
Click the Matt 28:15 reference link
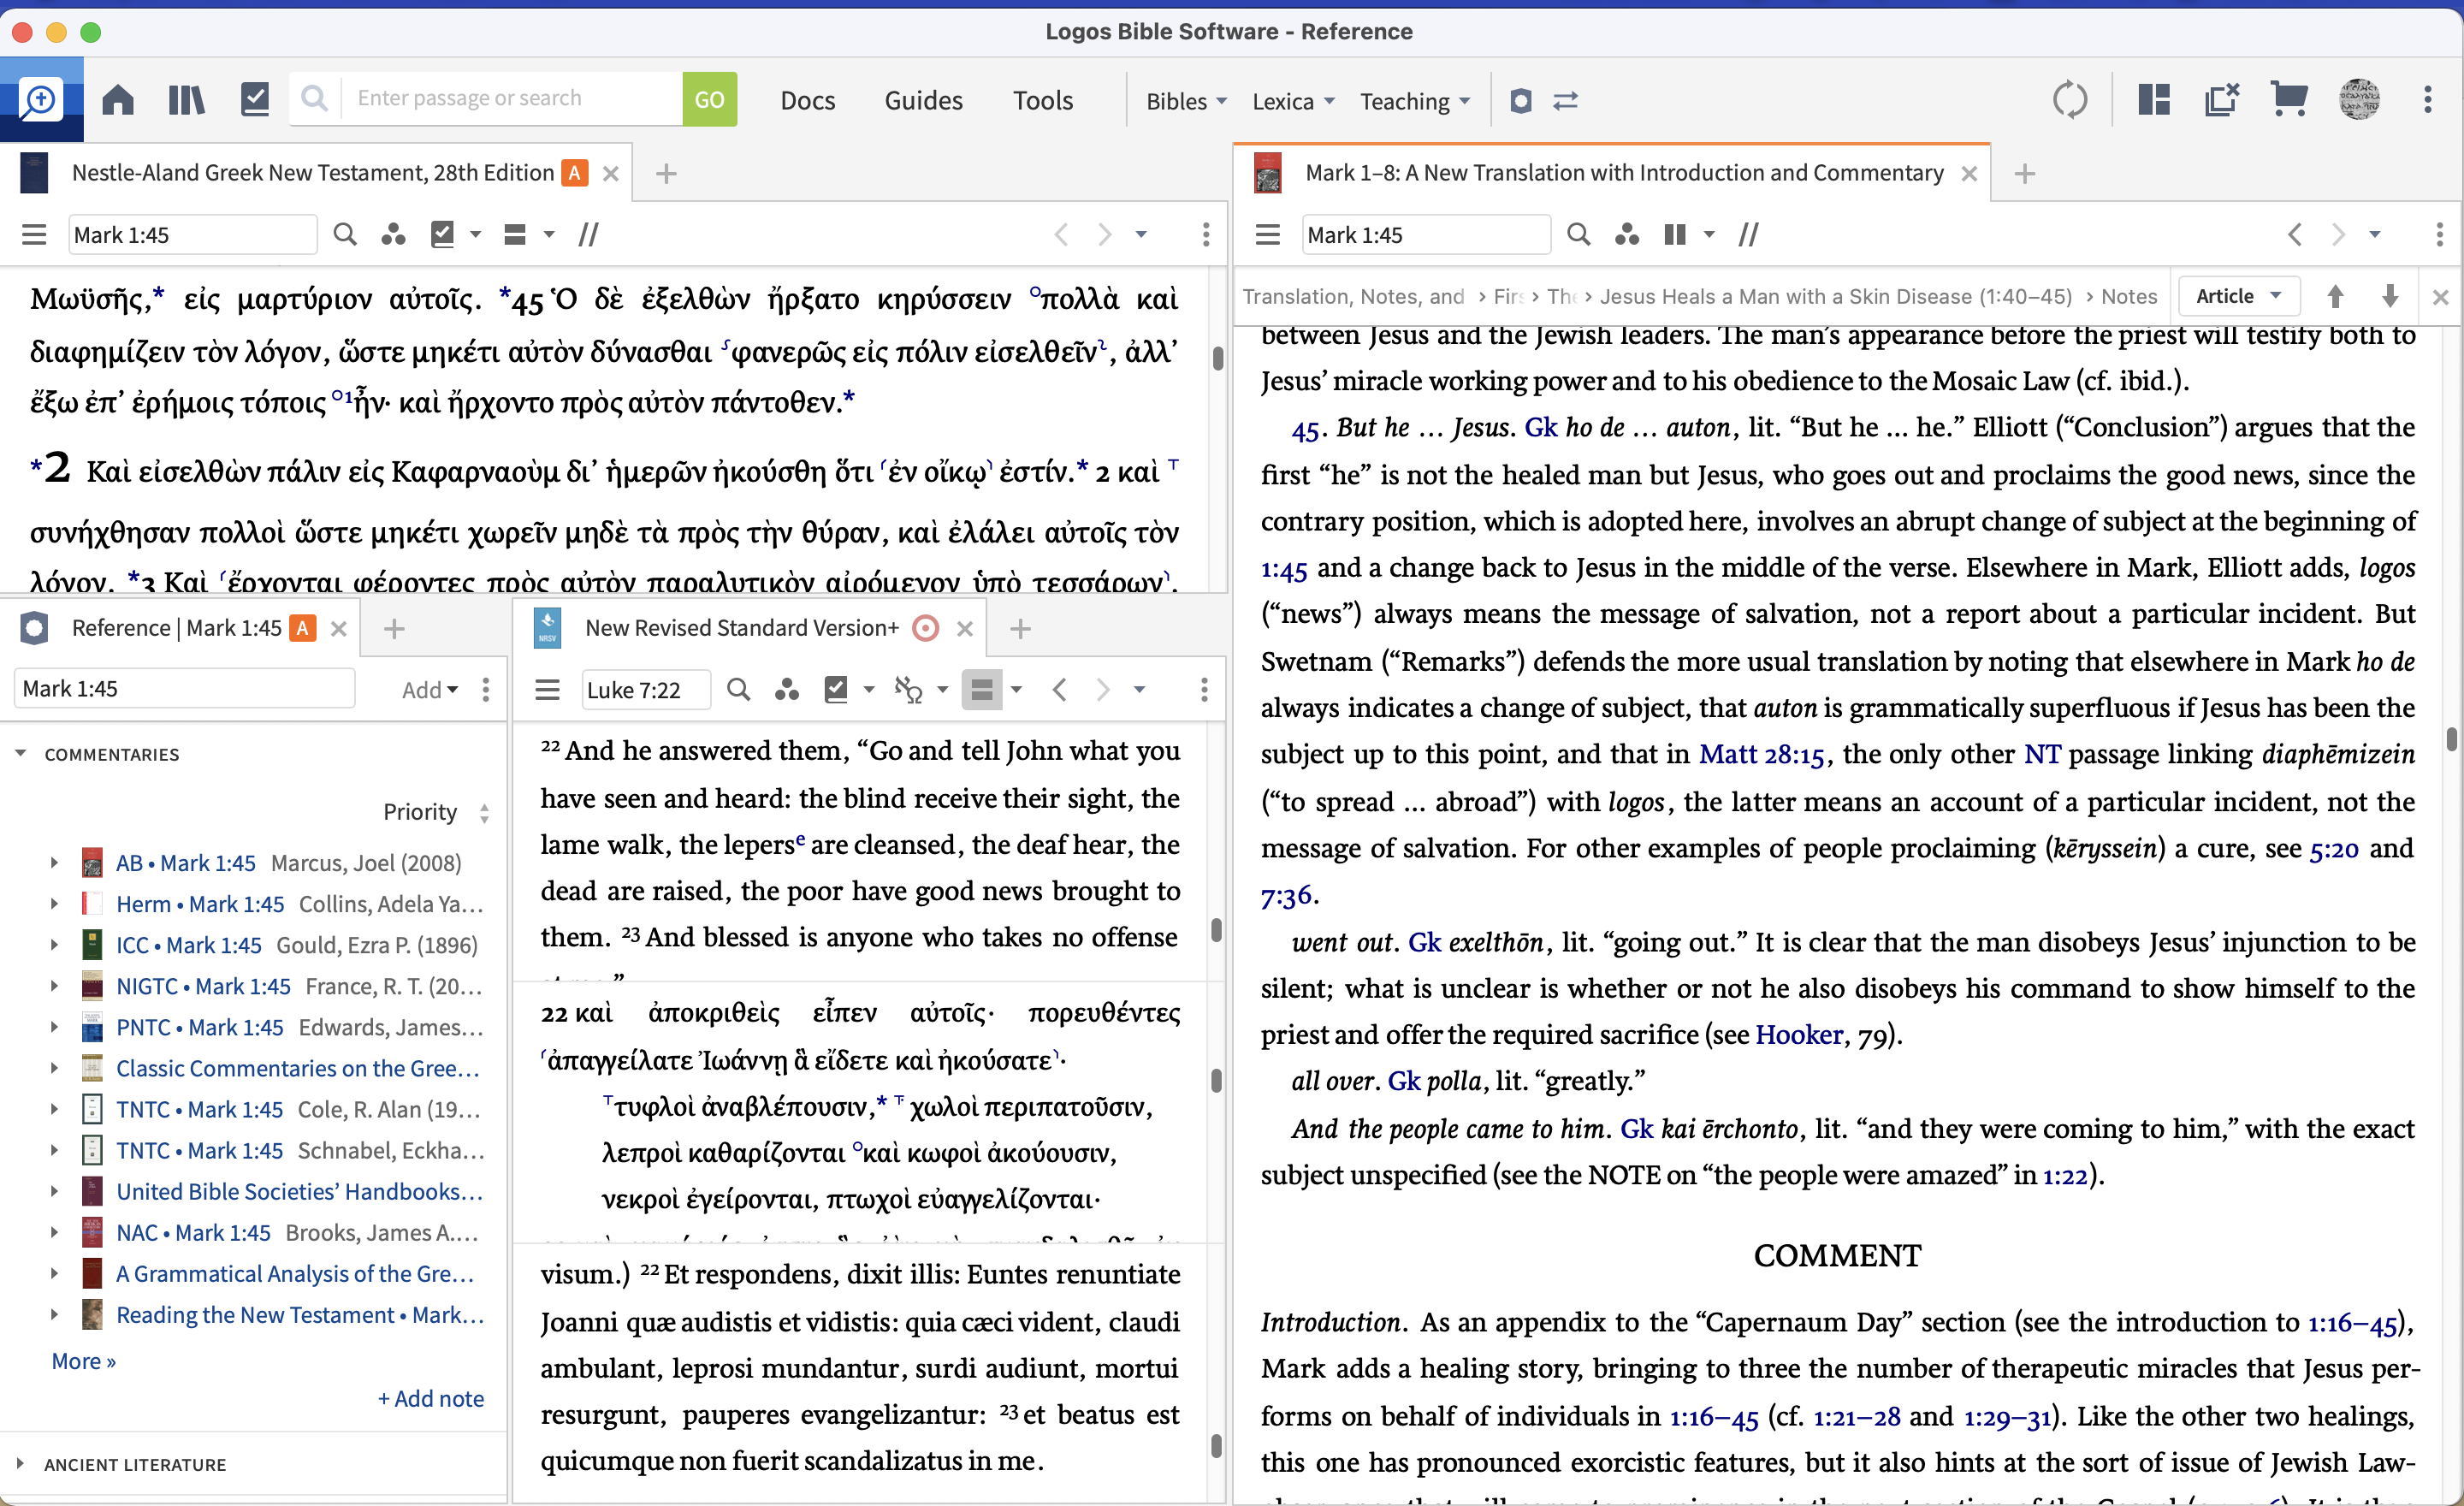pos(1761,754)
